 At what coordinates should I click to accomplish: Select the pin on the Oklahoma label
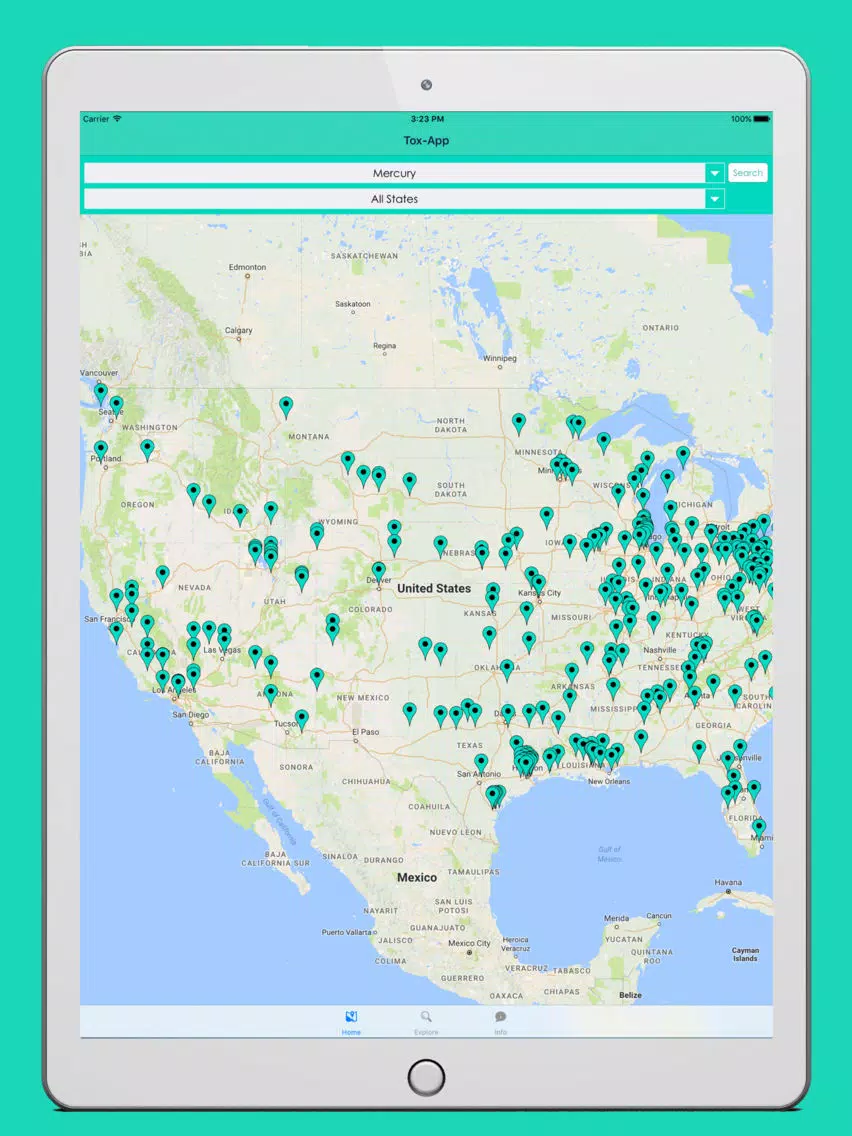(x=507, y=669)
